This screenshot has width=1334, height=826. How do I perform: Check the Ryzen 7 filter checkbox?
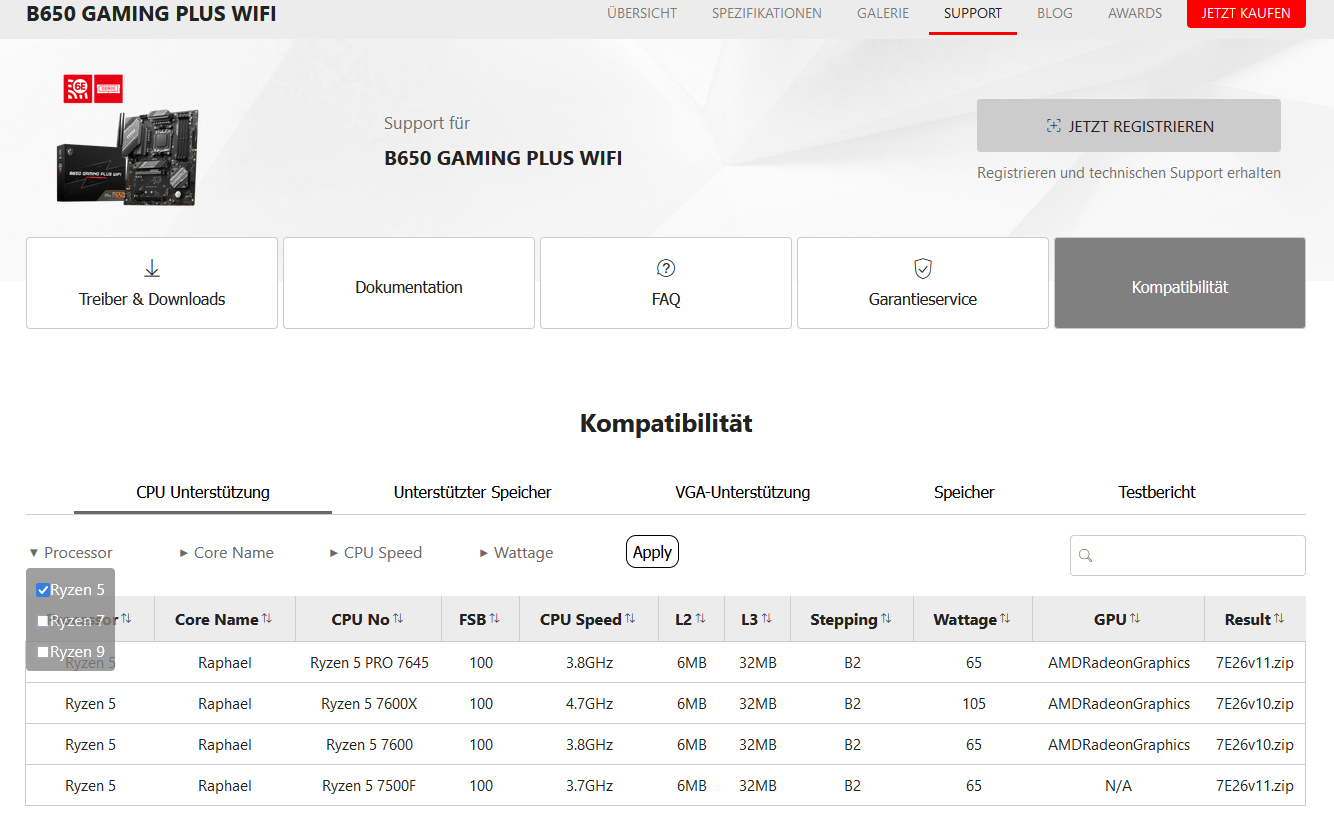43,621
